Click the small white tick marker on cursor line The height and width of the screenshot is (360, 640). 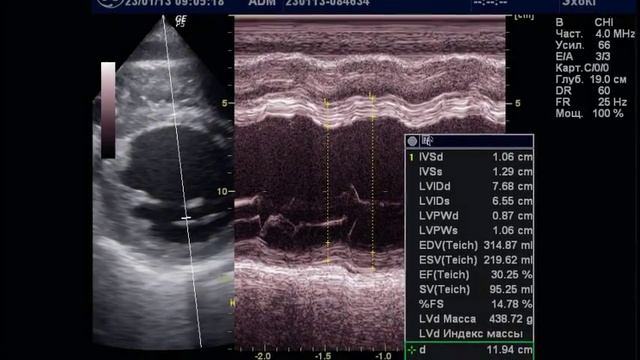click(x=186, y=218)
